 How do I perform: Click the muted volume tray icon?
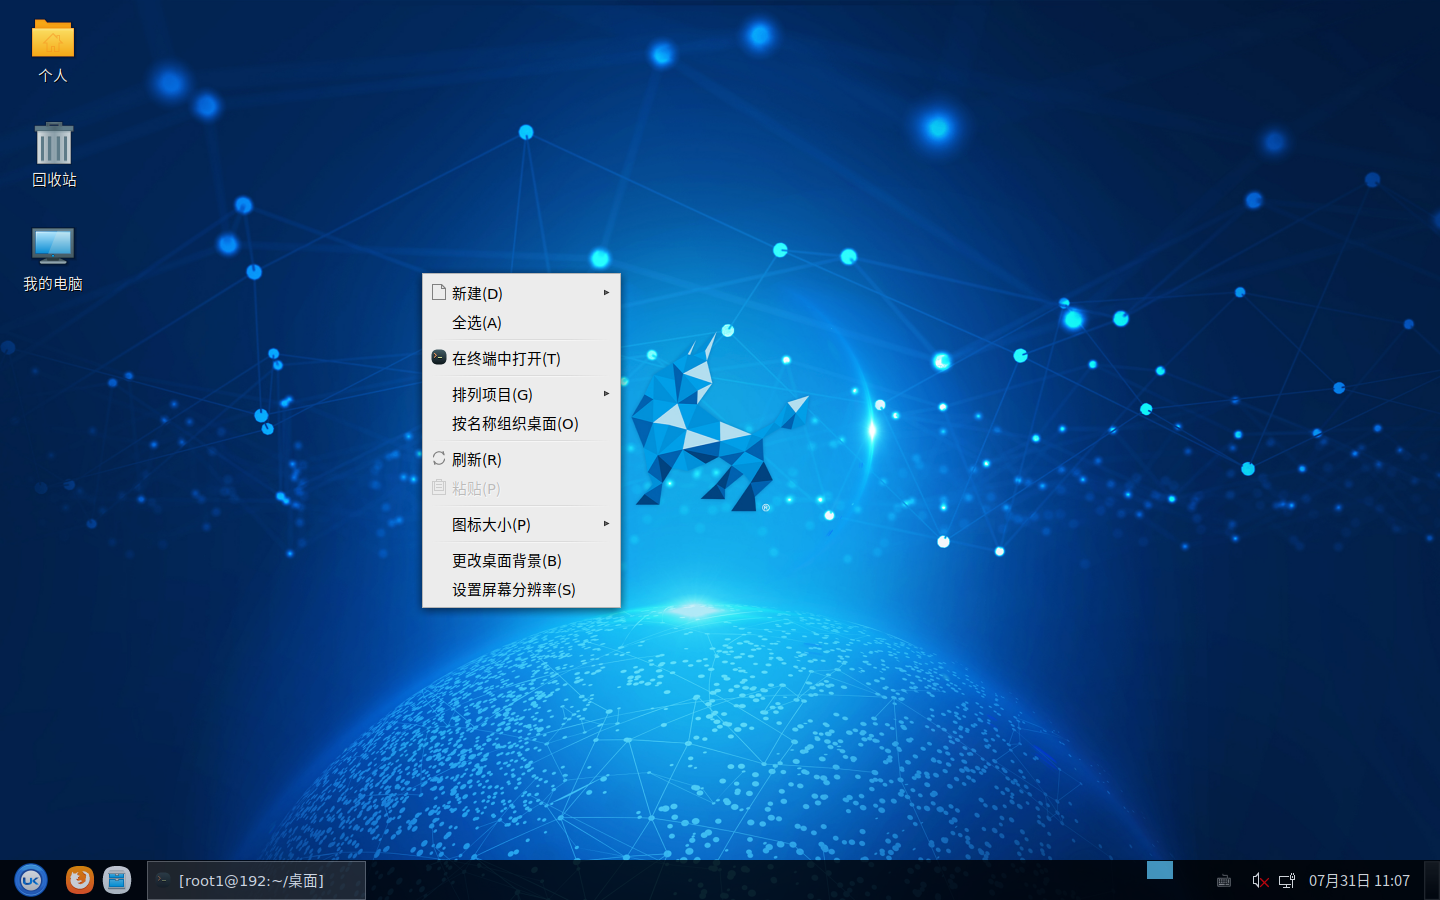click(1260, 881)
